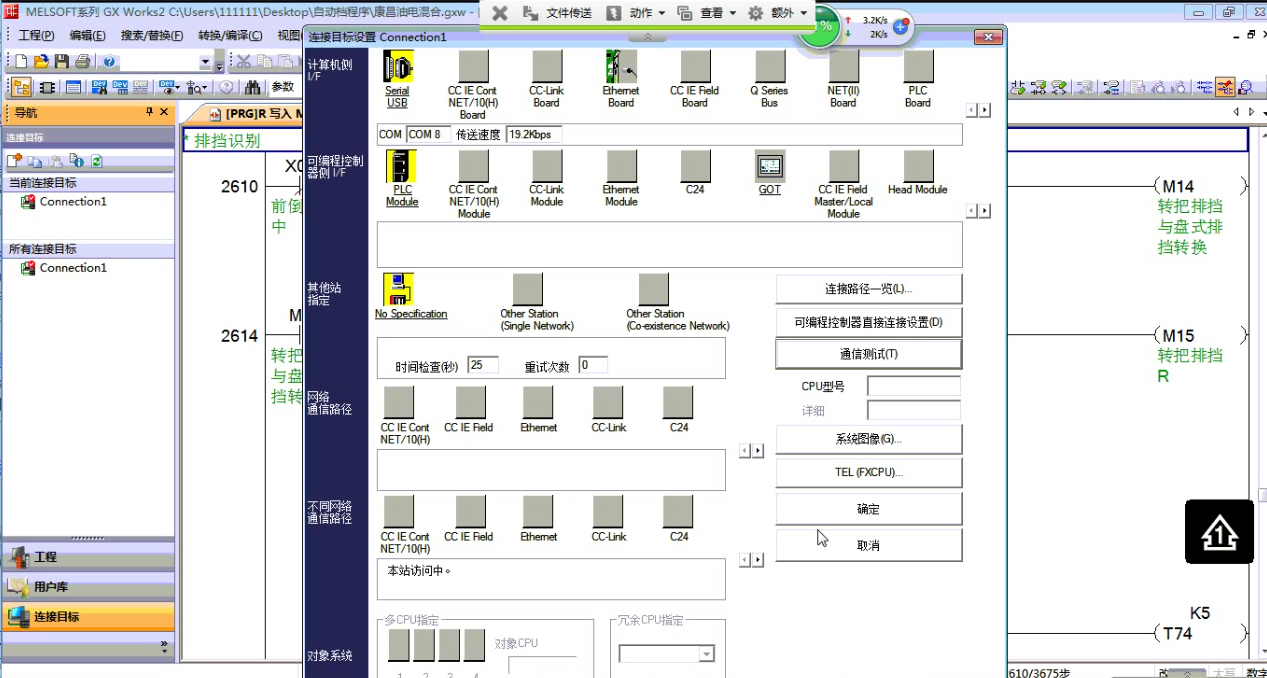Open the 编辑(E) menu
This screenshot has height=678, width=1267.
tap(87, 36)
